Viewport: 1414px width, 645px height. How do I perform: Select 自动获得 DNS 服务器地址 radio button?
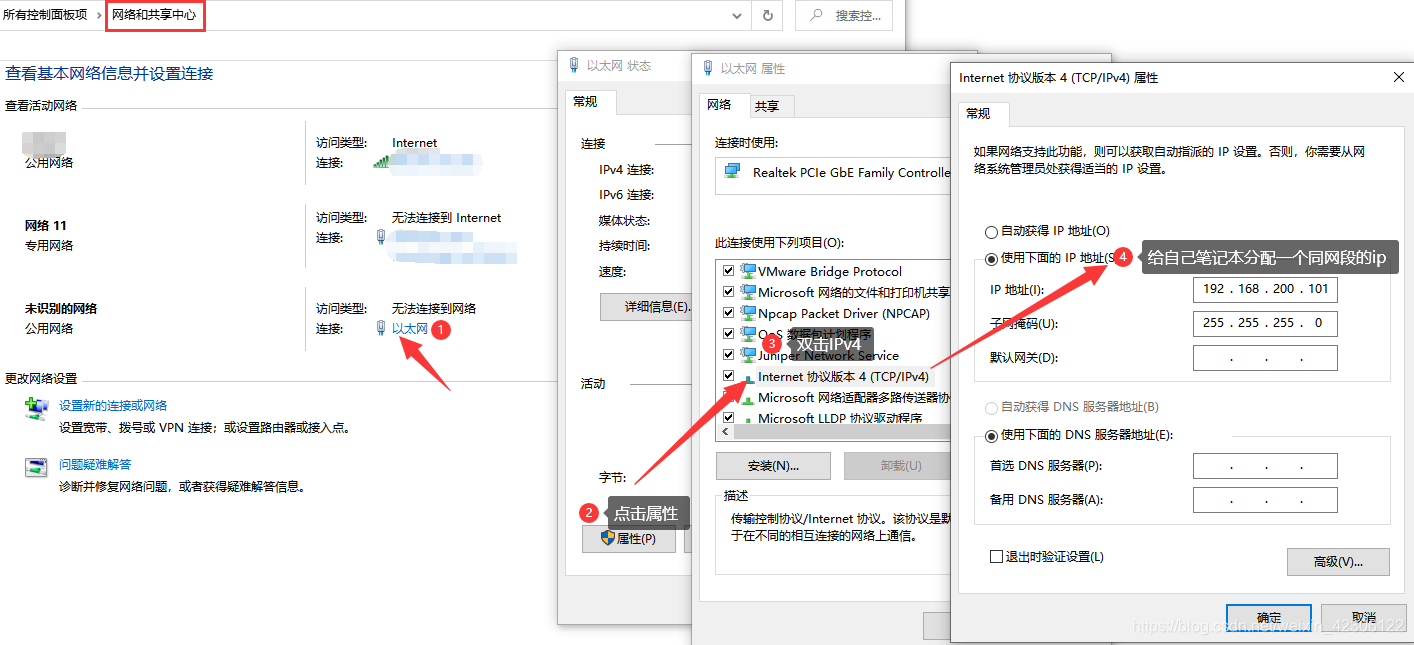[x=991, y=408]
